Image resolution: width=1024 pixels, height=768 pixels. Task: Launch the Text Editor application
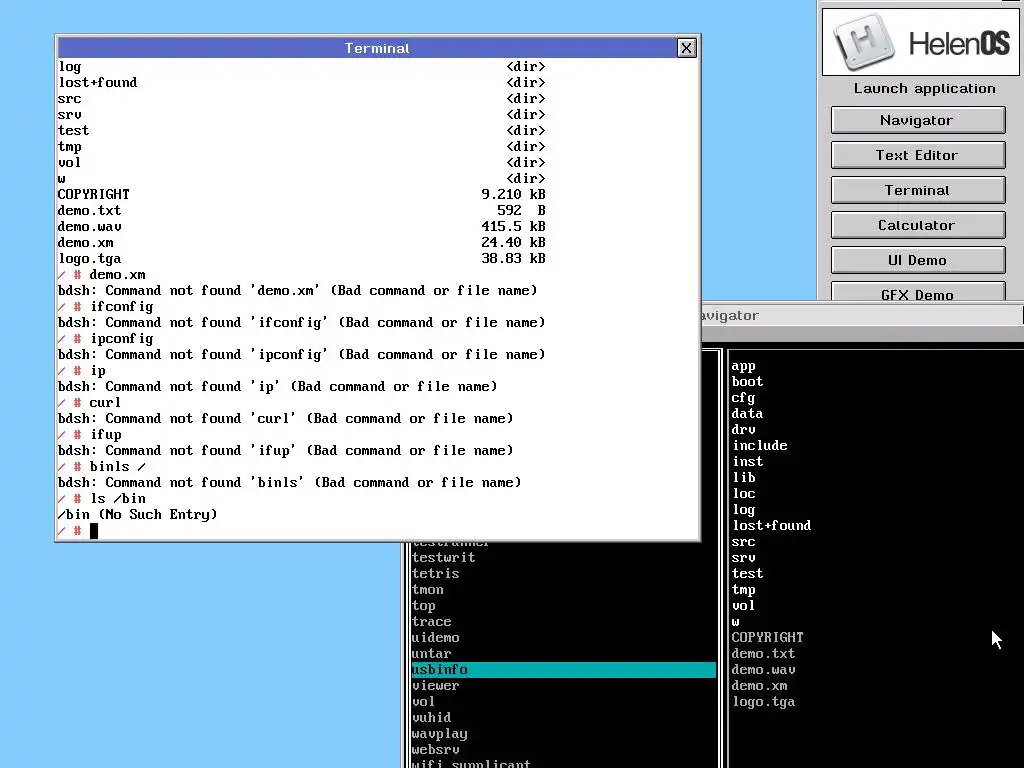[x=918, y=155]
